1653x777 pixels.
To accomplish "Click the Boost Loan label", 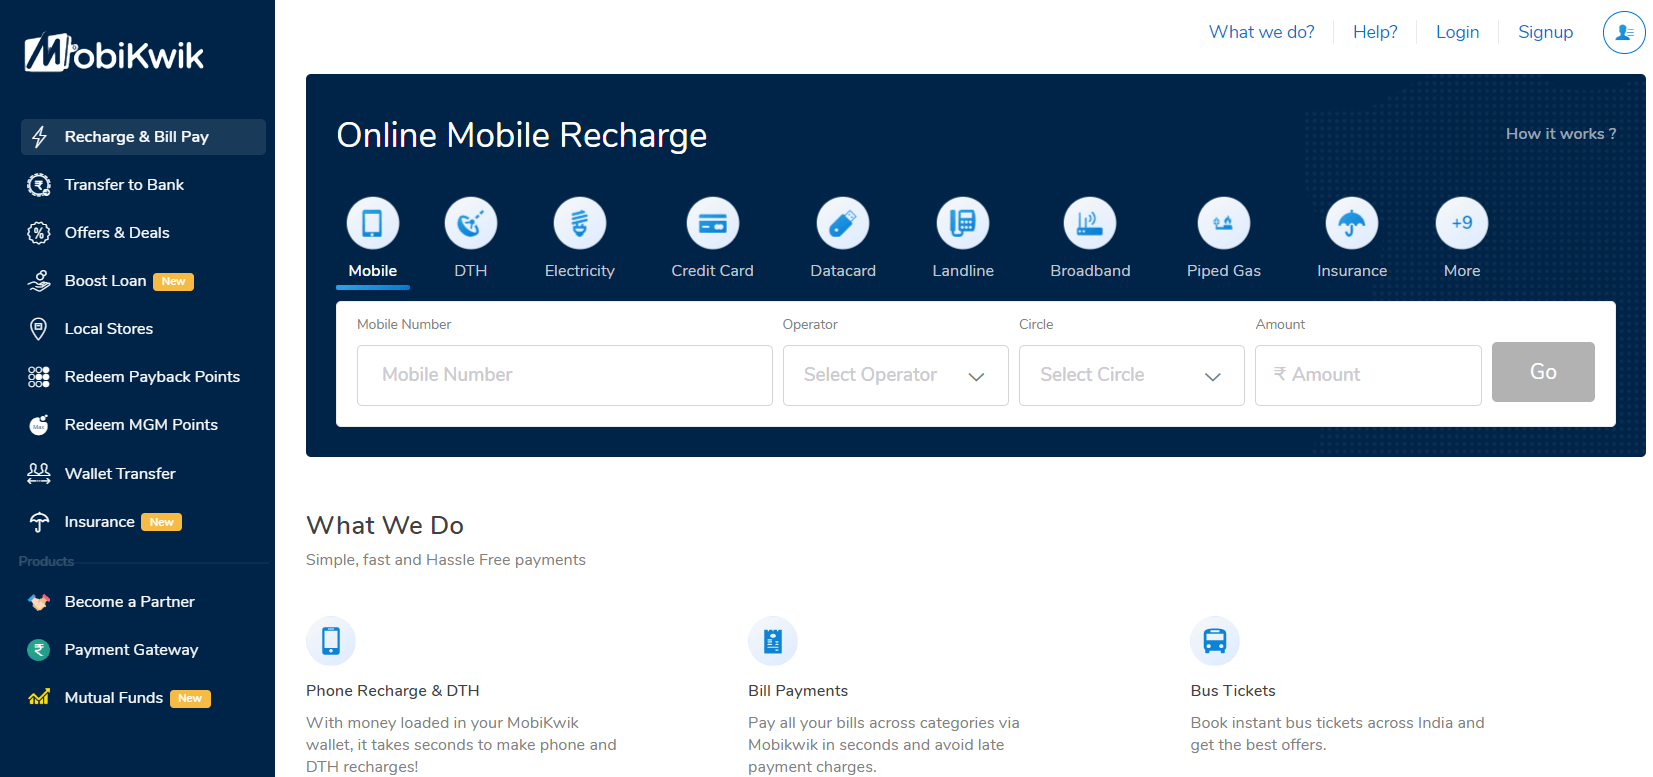I will (105, 281).
